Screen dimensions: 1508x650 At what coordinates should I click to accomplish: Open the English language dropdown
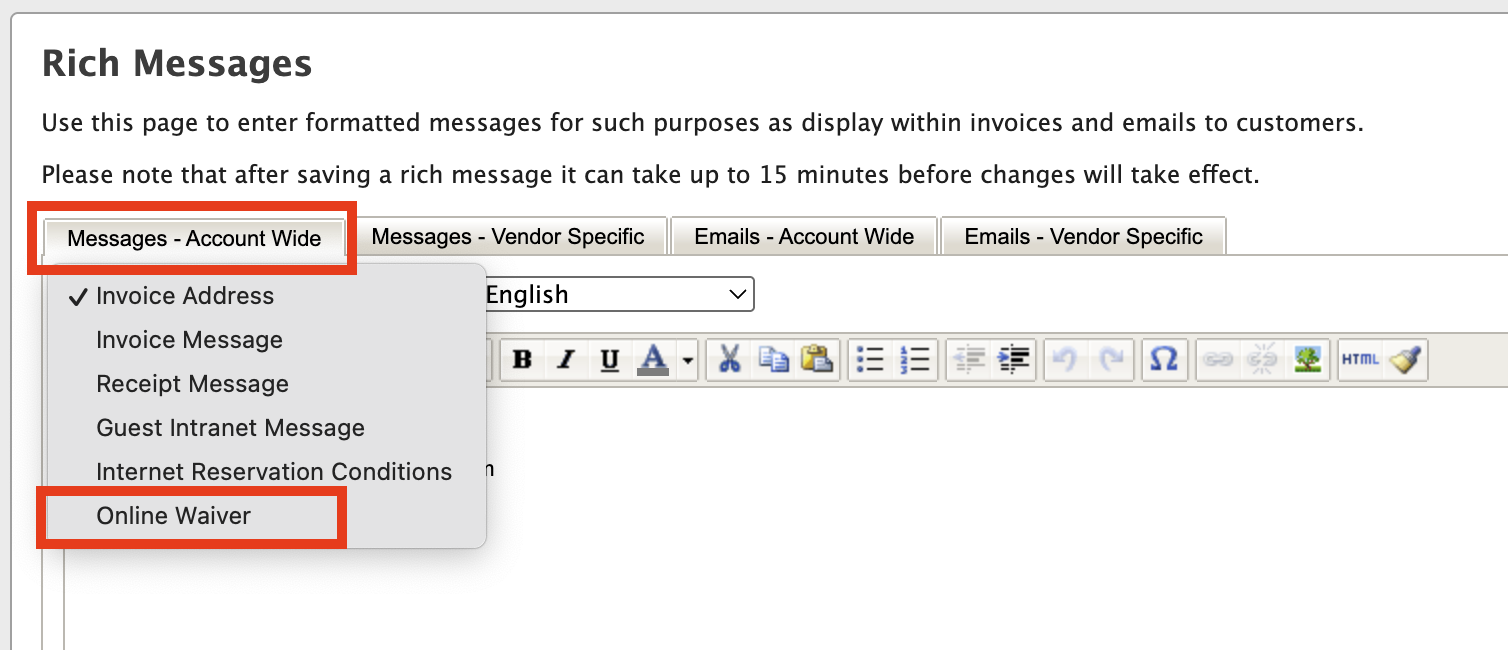click(618, 295)
